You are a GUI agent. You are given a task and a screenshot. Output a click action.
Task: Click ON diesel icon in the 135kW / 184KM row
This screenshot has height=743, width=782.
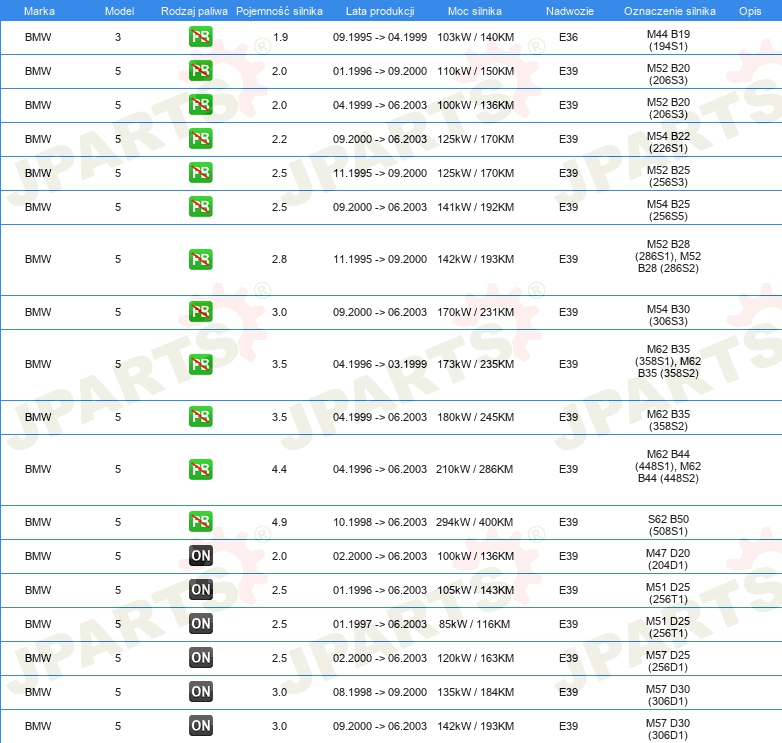click(201, 692)
